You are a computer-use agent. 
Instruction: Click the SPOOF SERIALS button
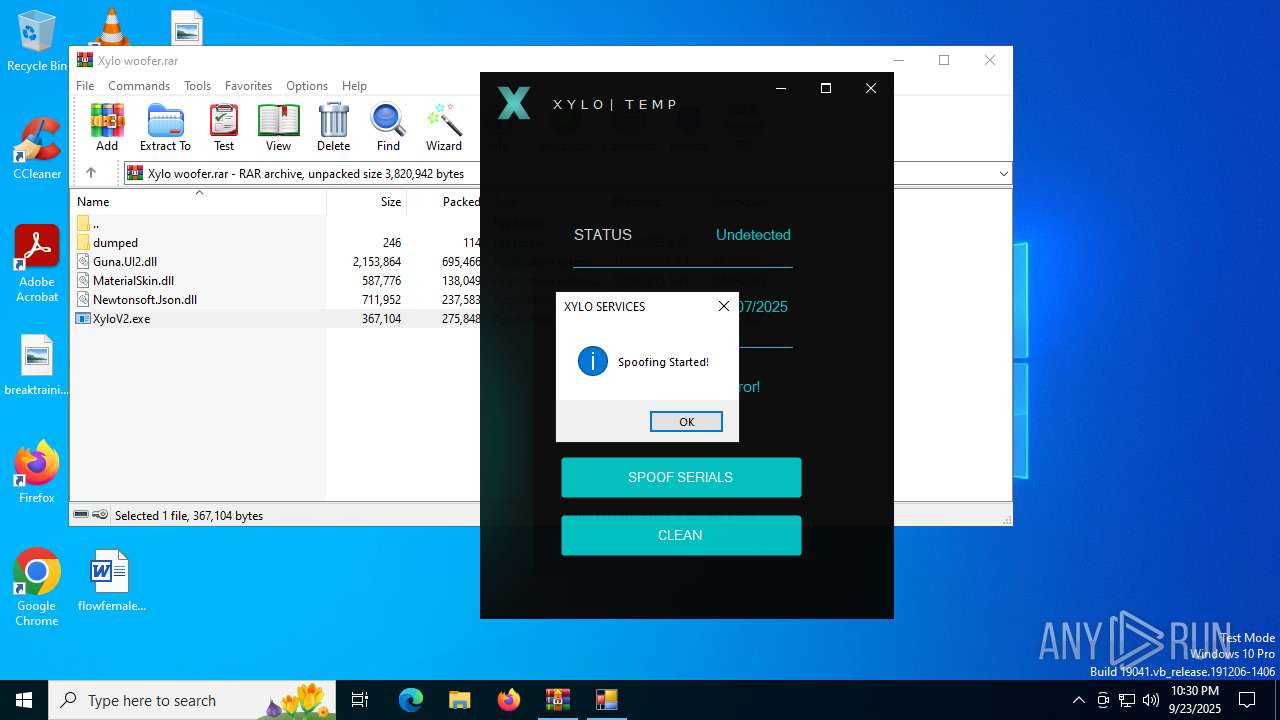click(681, 477)
